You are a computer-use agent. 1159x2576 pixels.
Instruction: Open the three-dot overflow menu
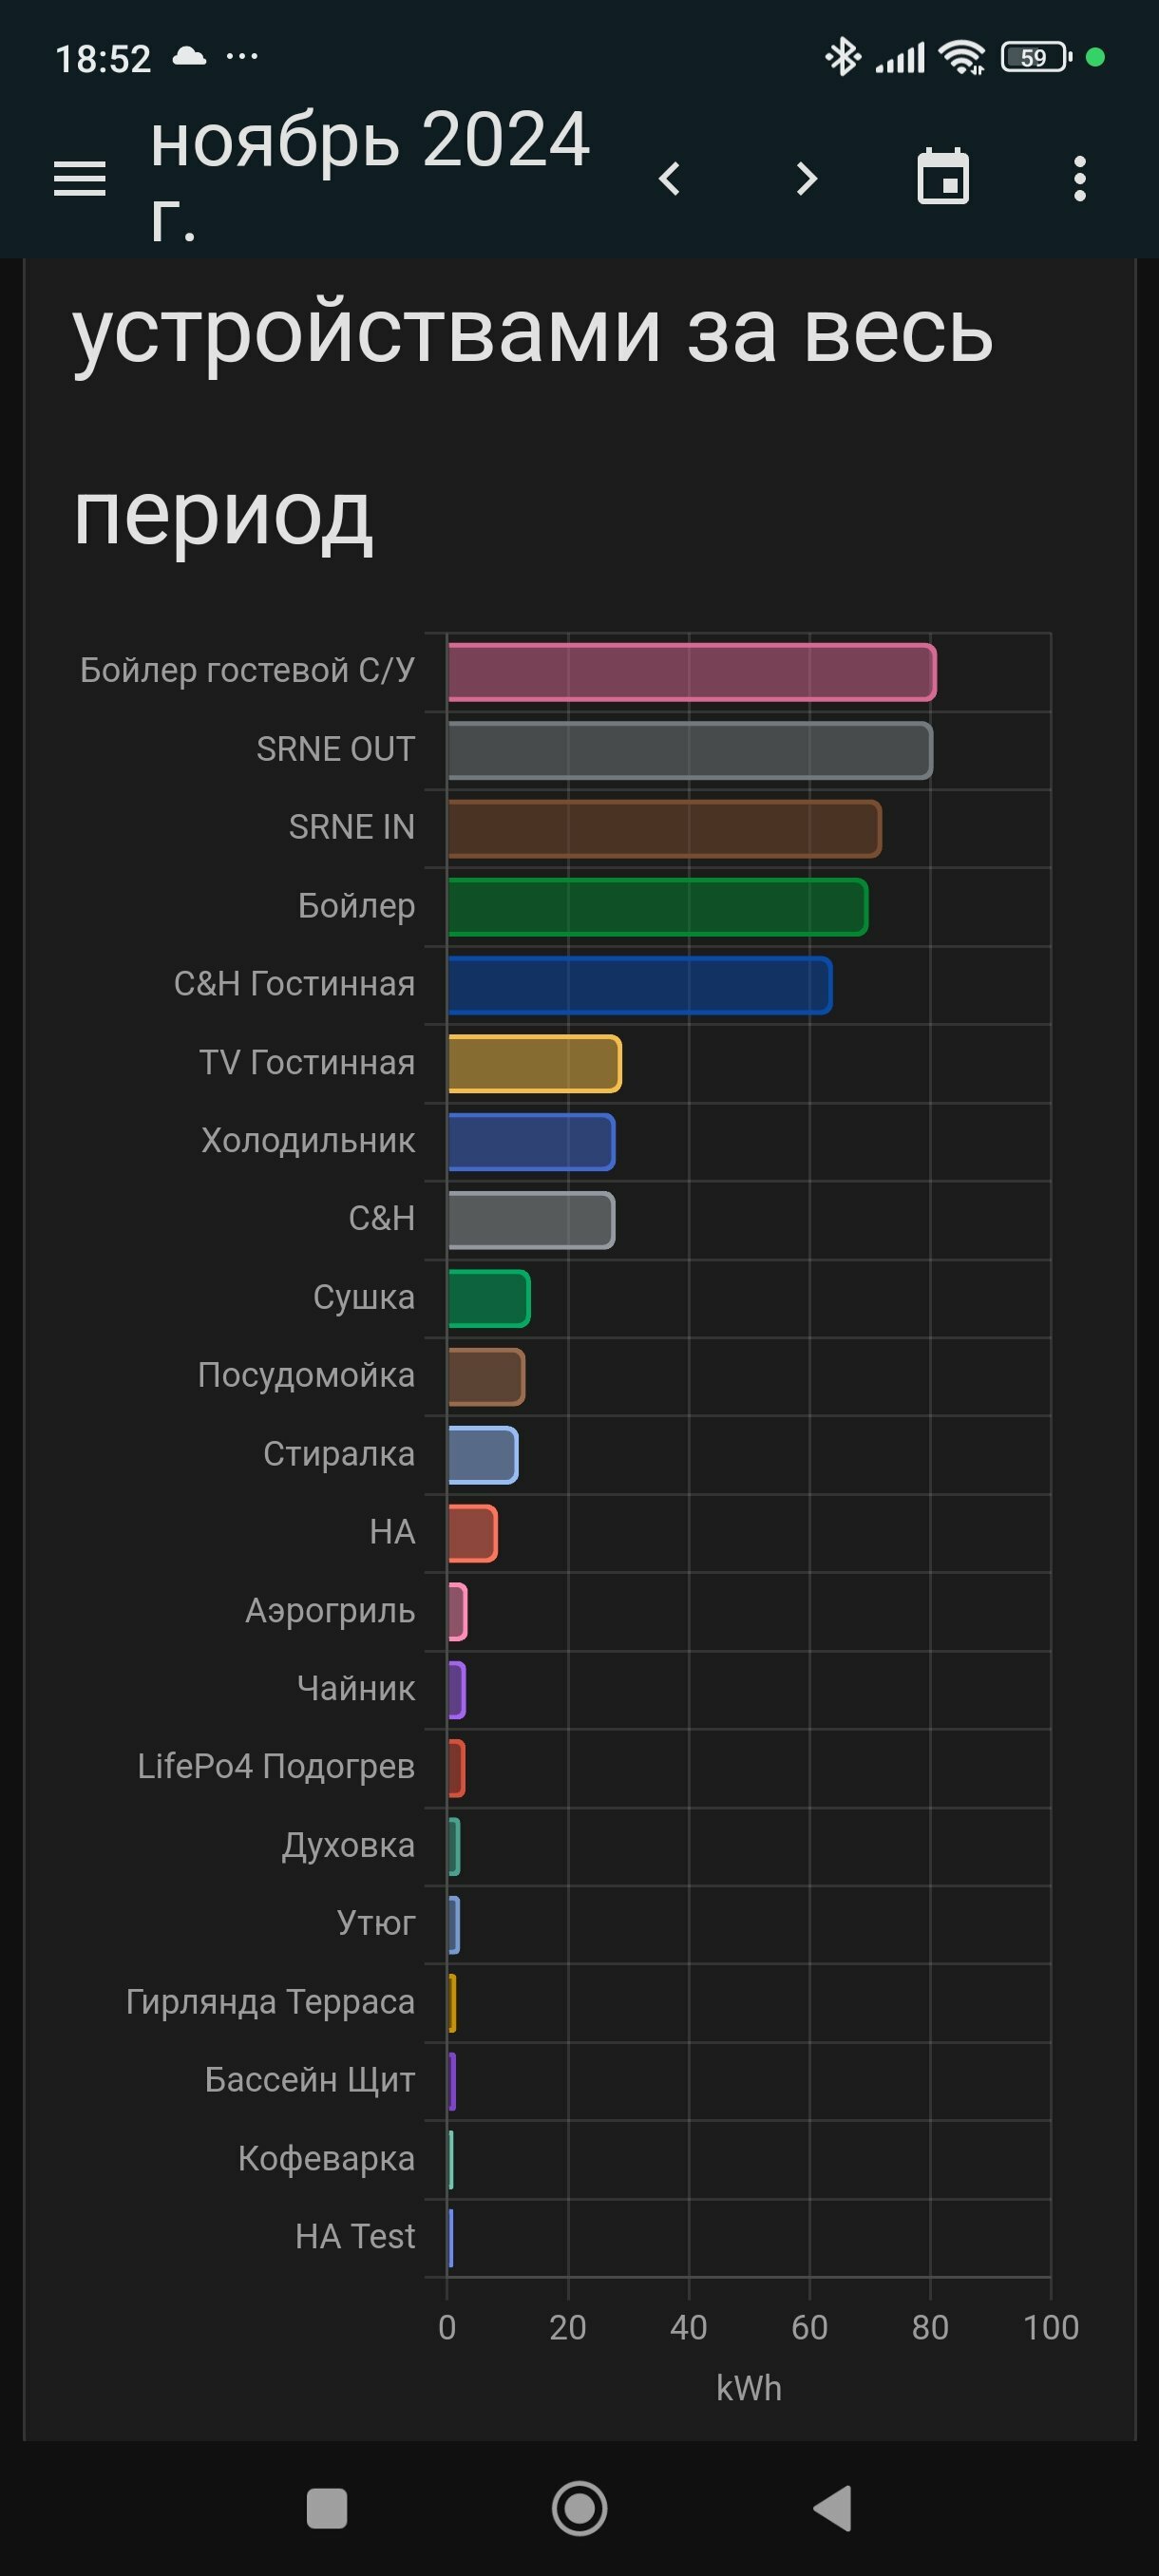tap(1079, 179)
